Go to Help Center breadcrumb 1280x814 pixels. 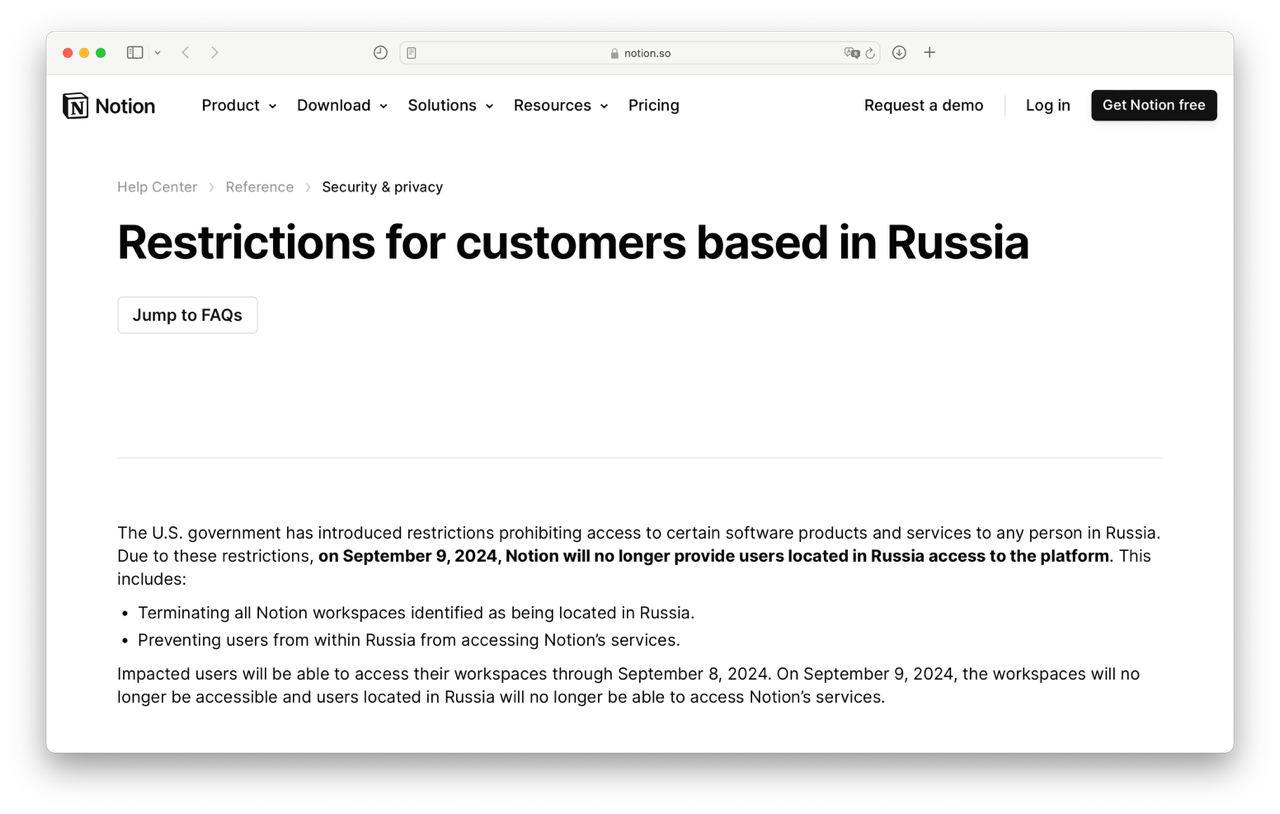pyautogui.click(x=157, y=187)
